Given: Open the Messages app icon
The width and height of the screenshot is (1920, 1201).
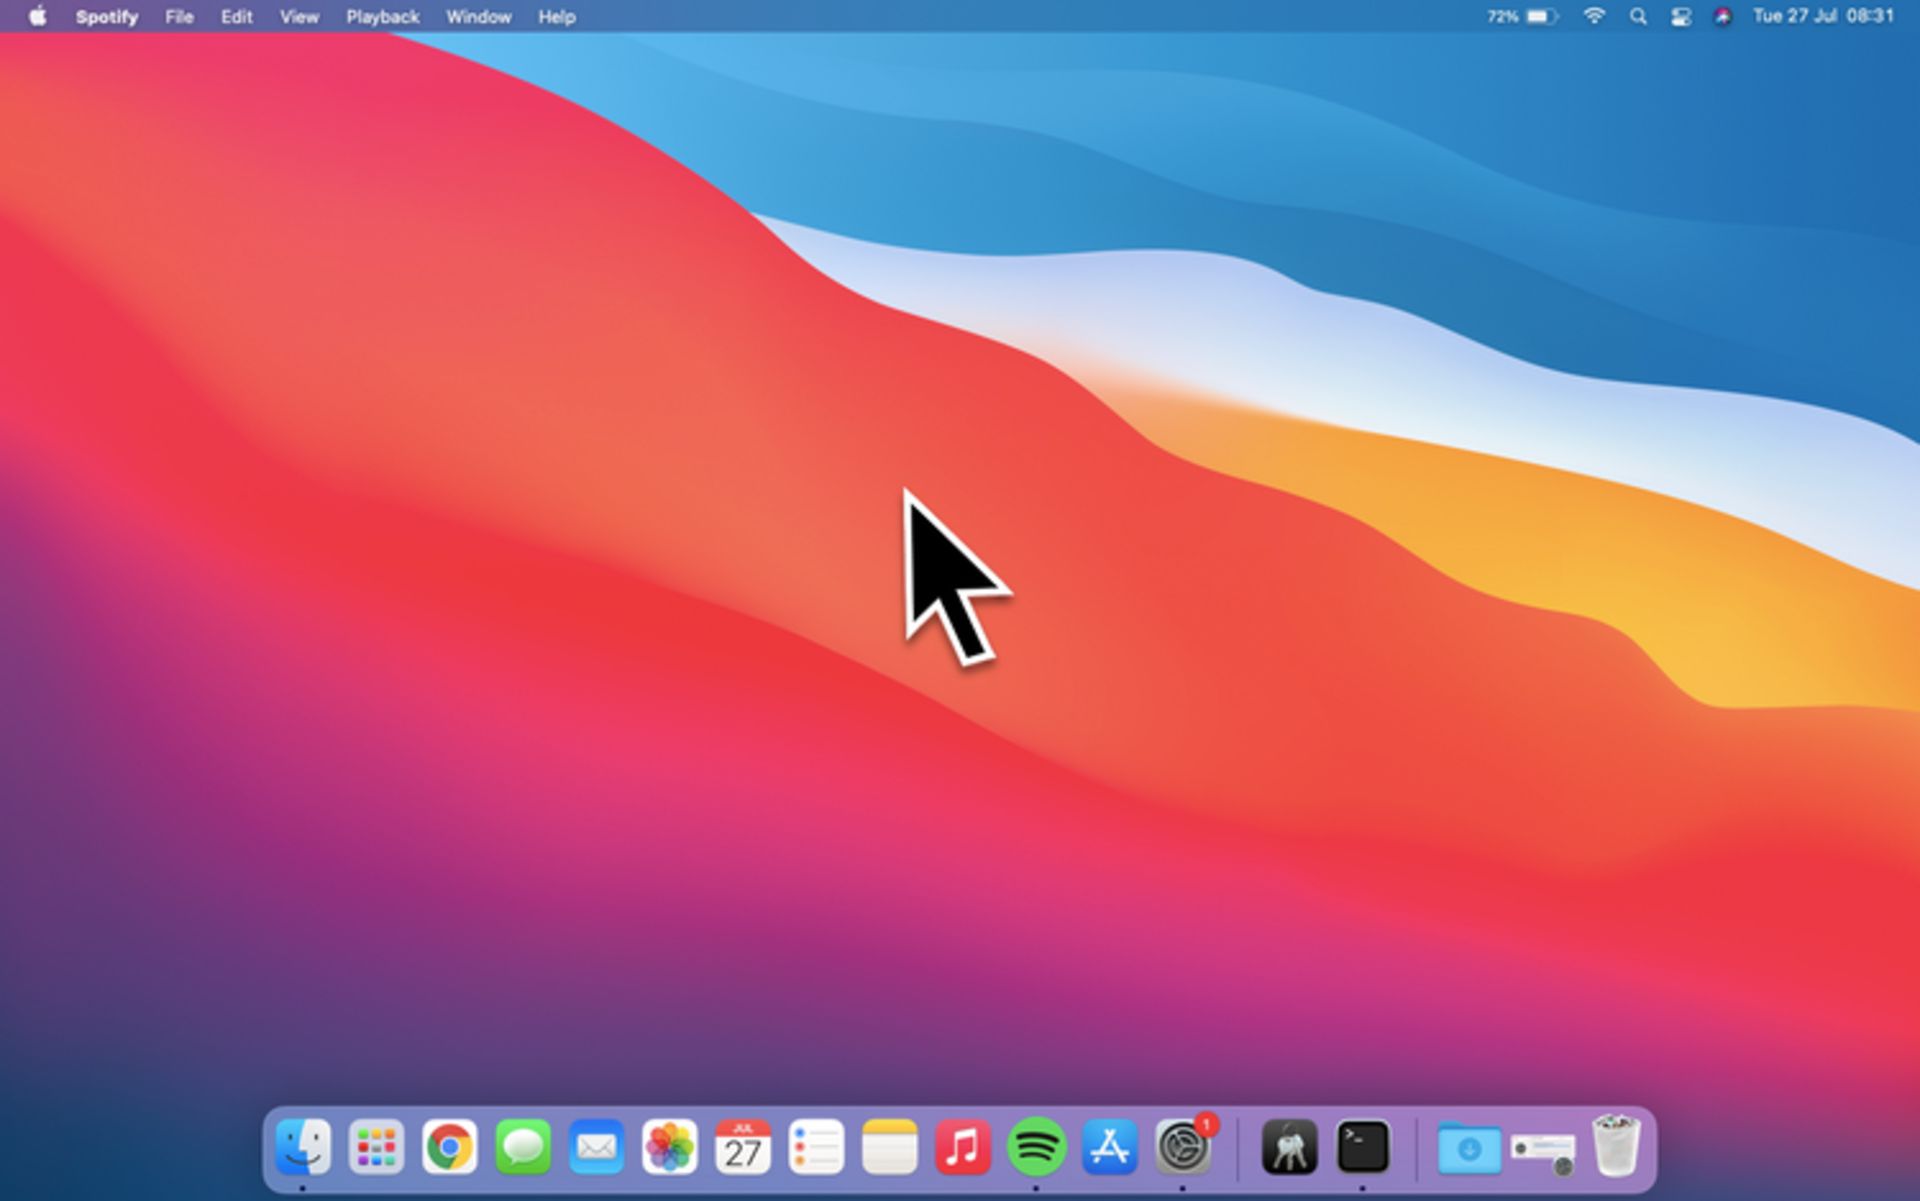Looking at the screenshot, I should coord(523,1147).
